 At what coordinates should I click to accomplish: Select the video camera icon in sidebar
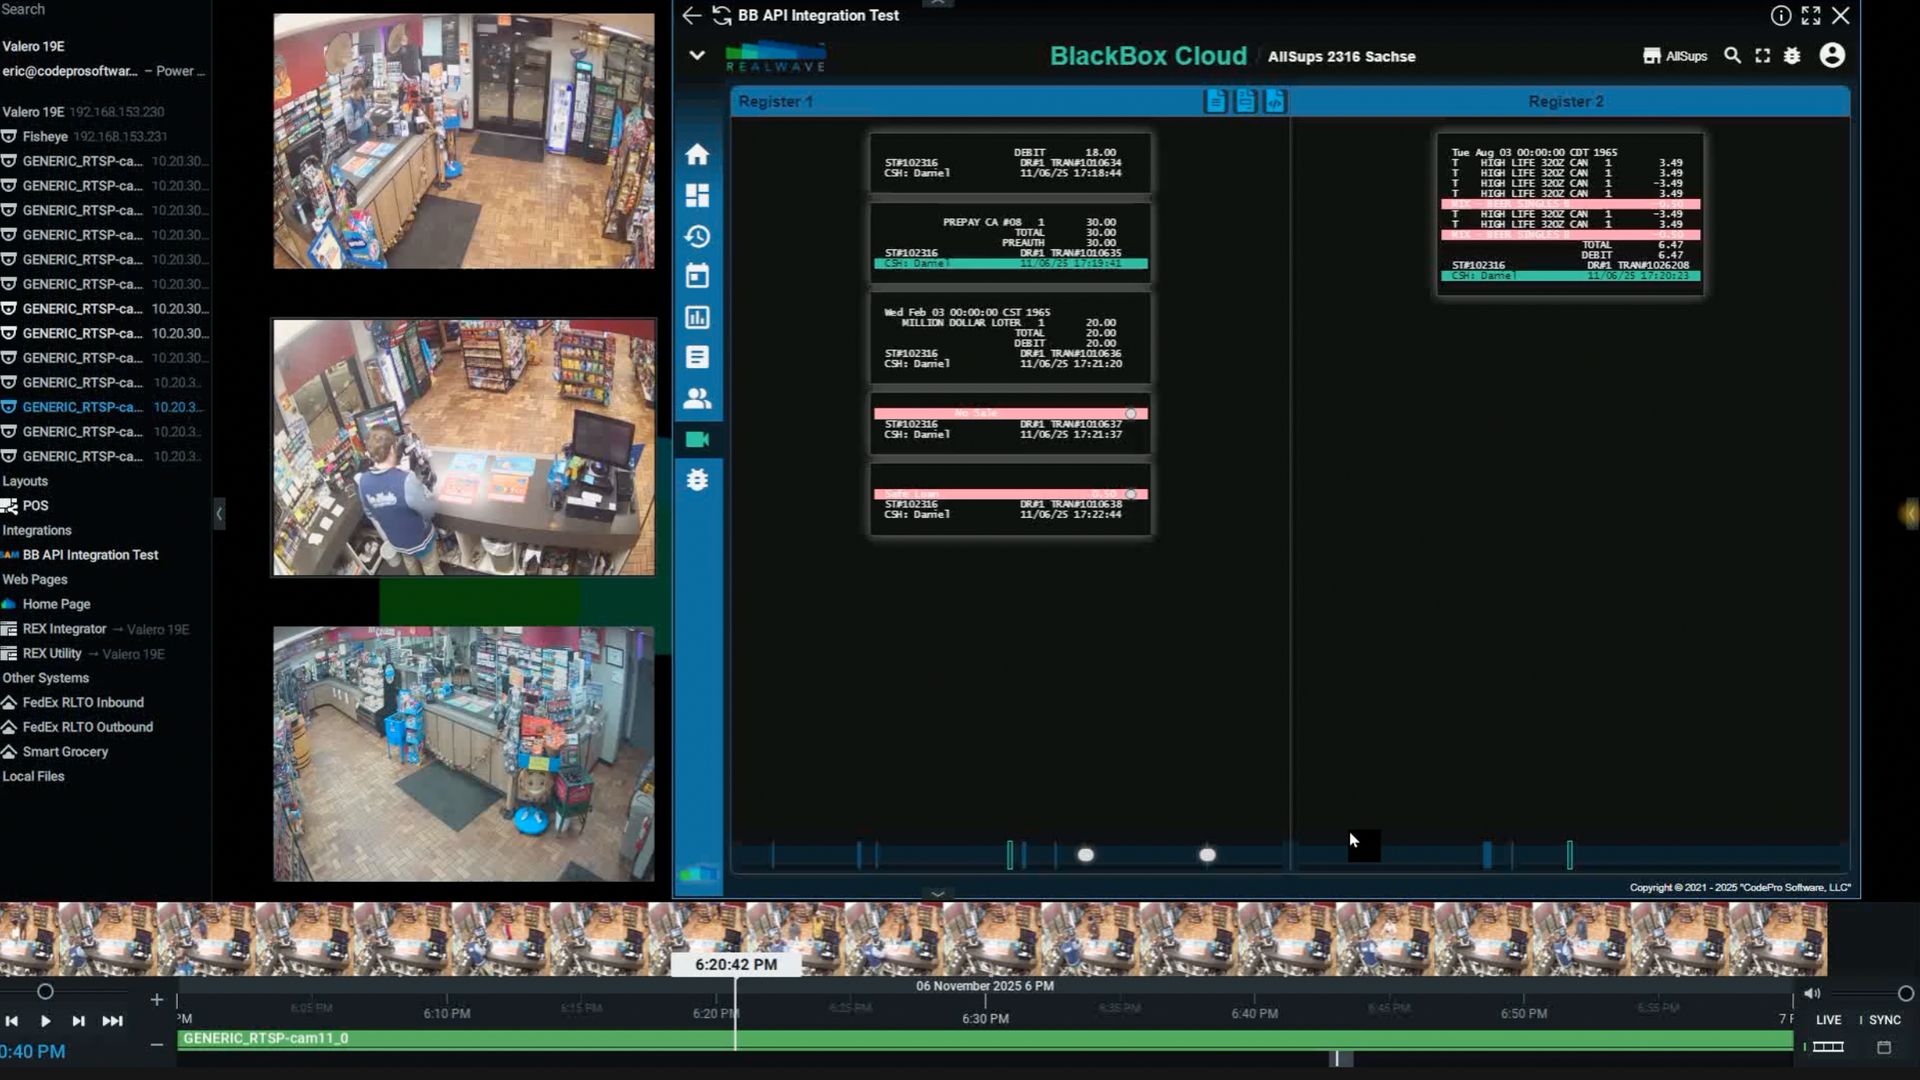pos(697,439)
